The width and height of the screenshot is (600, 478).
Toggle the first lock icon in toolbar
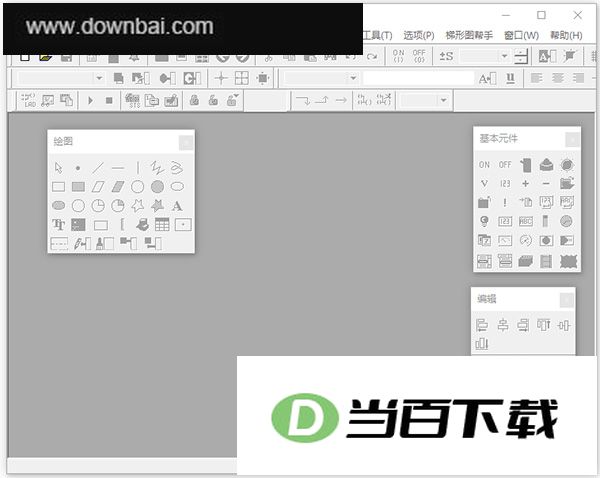pyautogui.click(x=194, y=100)
